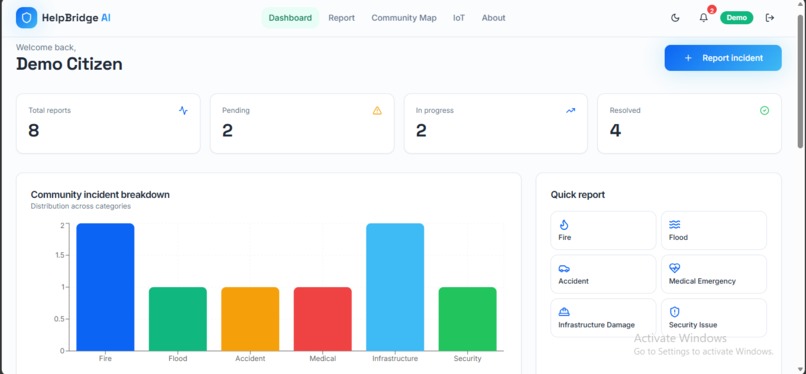Screen dimensions: 806x374
Task: Click the blue Fire bar in chart
Action: 105,287
